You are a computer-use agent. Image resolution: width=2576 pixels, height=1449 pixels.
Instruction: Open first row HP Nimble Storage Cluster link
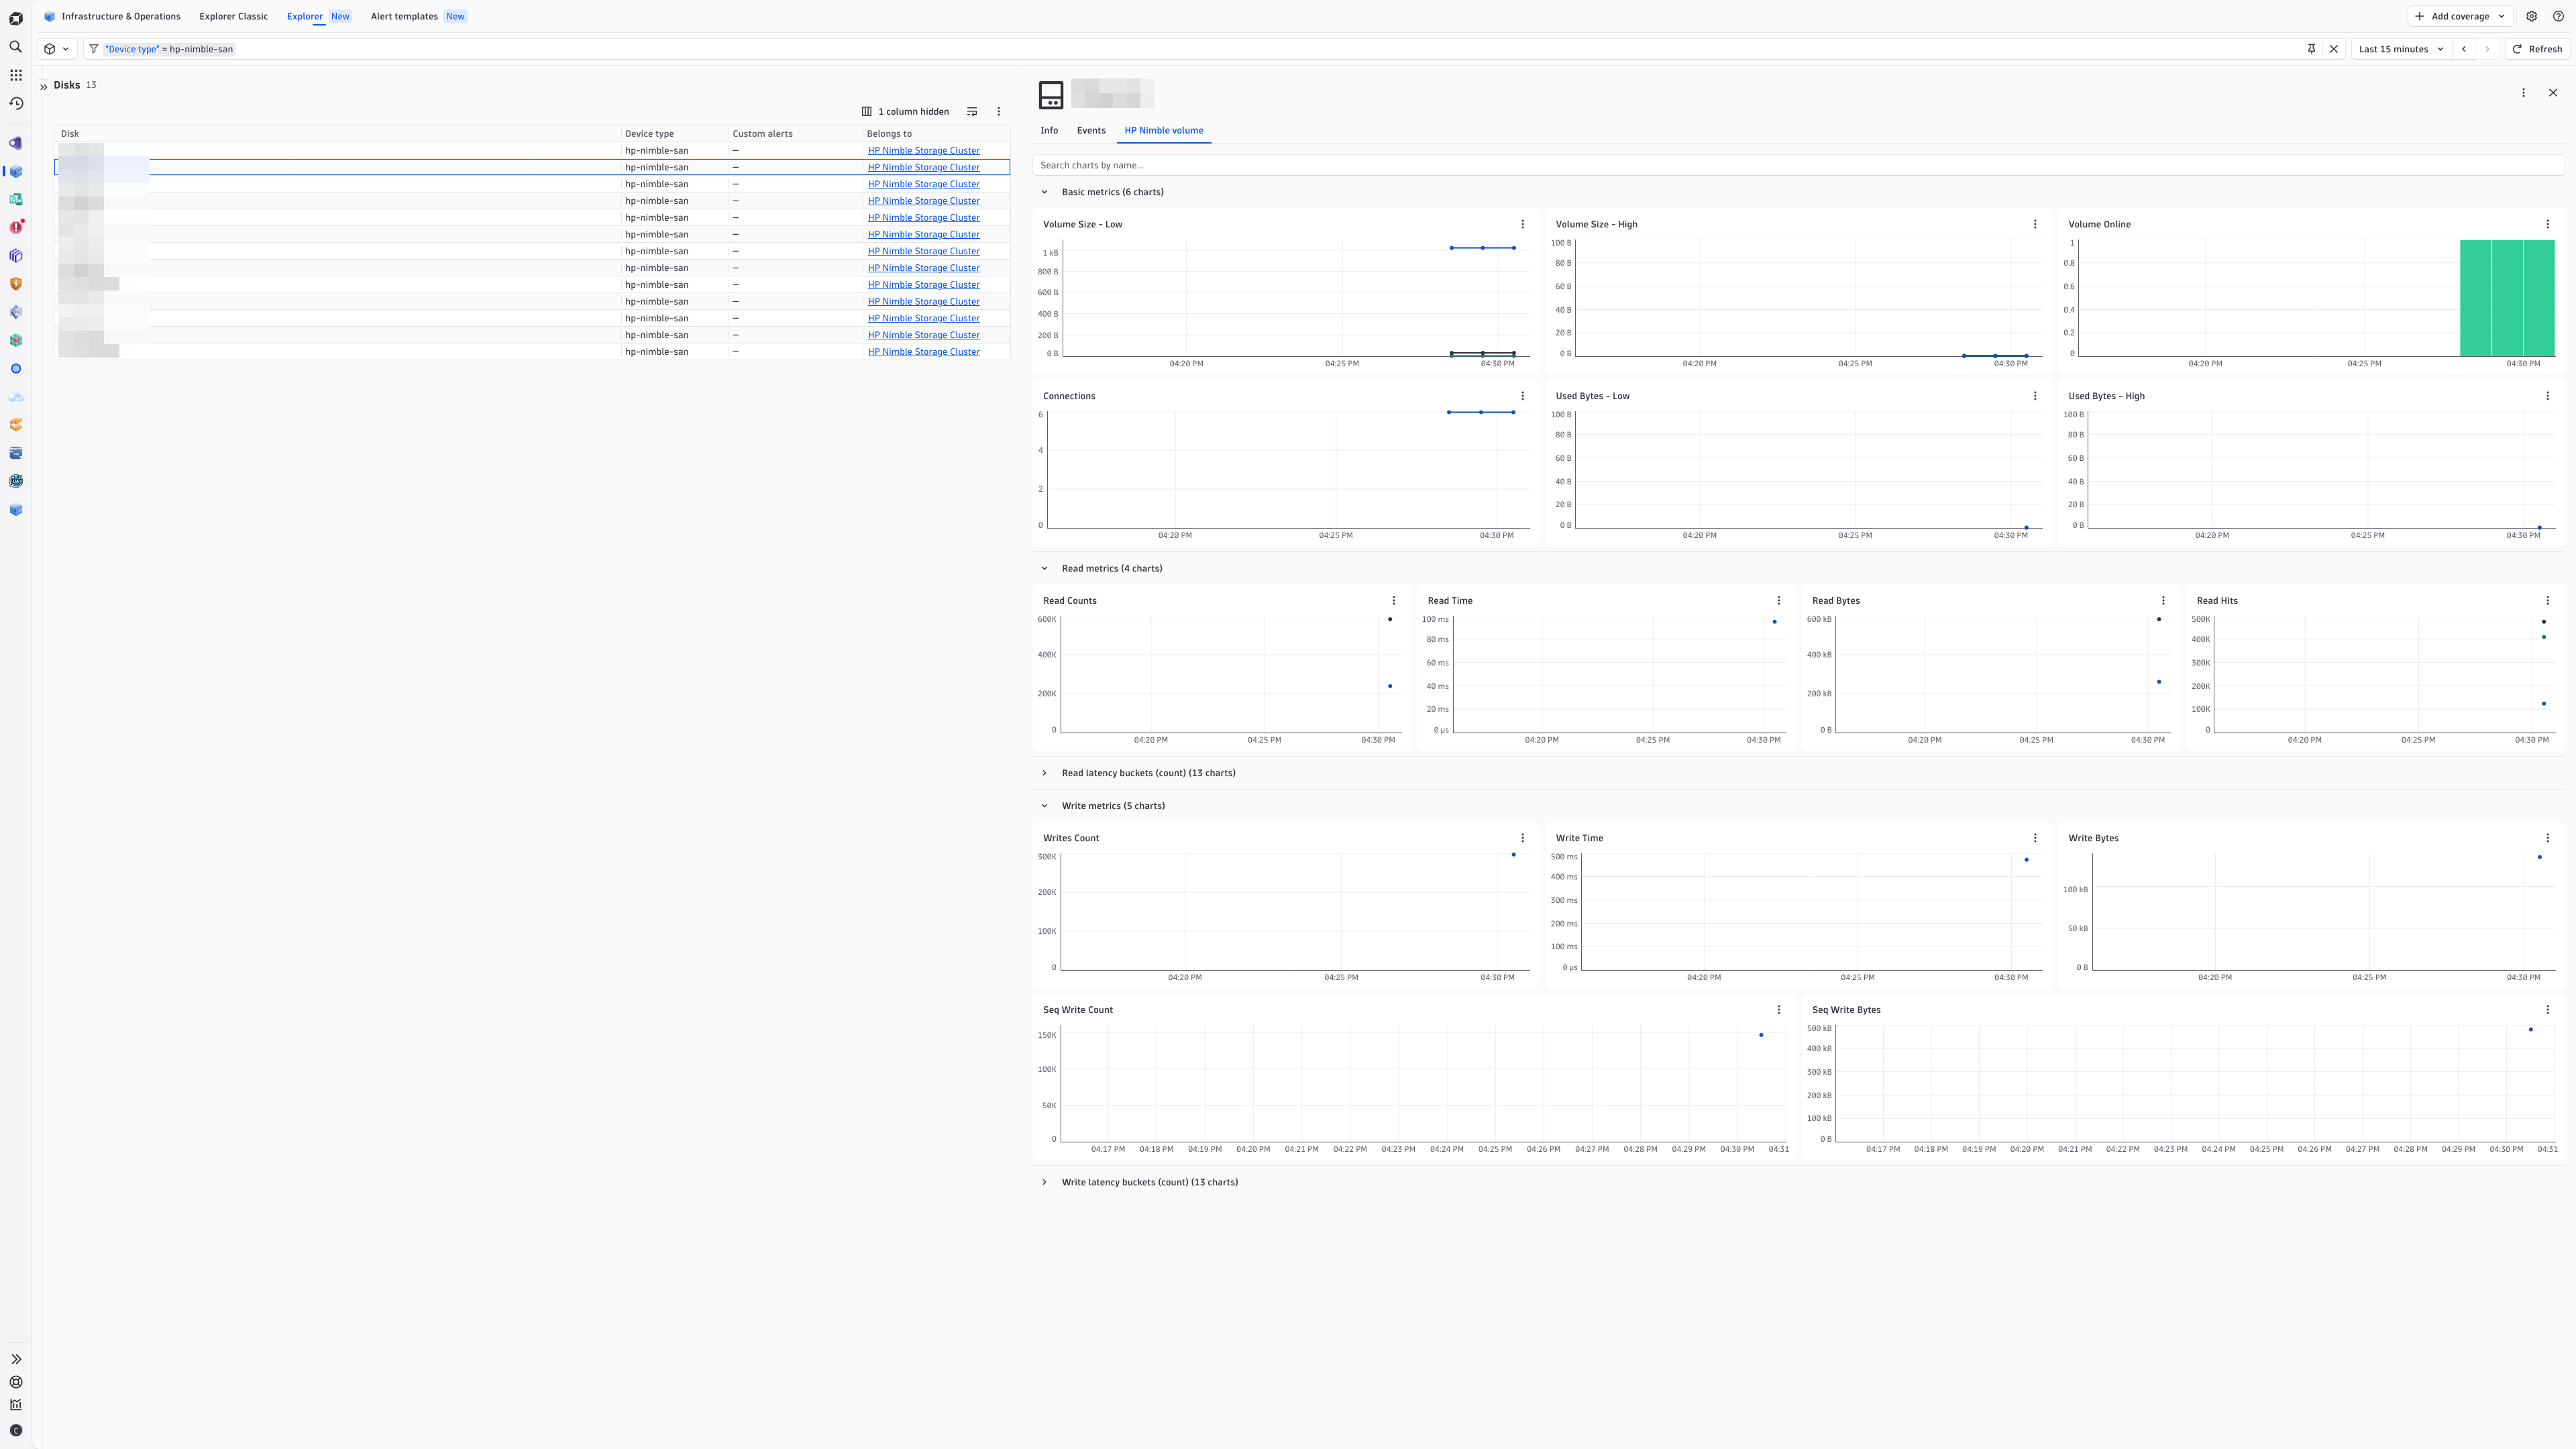point(924,151)
